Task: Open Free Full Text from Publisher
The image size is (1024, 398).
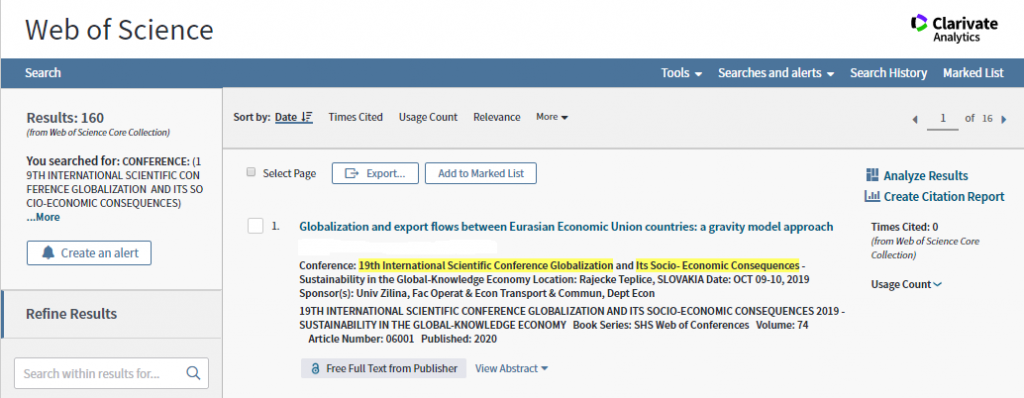Action: tap(384, 368)
